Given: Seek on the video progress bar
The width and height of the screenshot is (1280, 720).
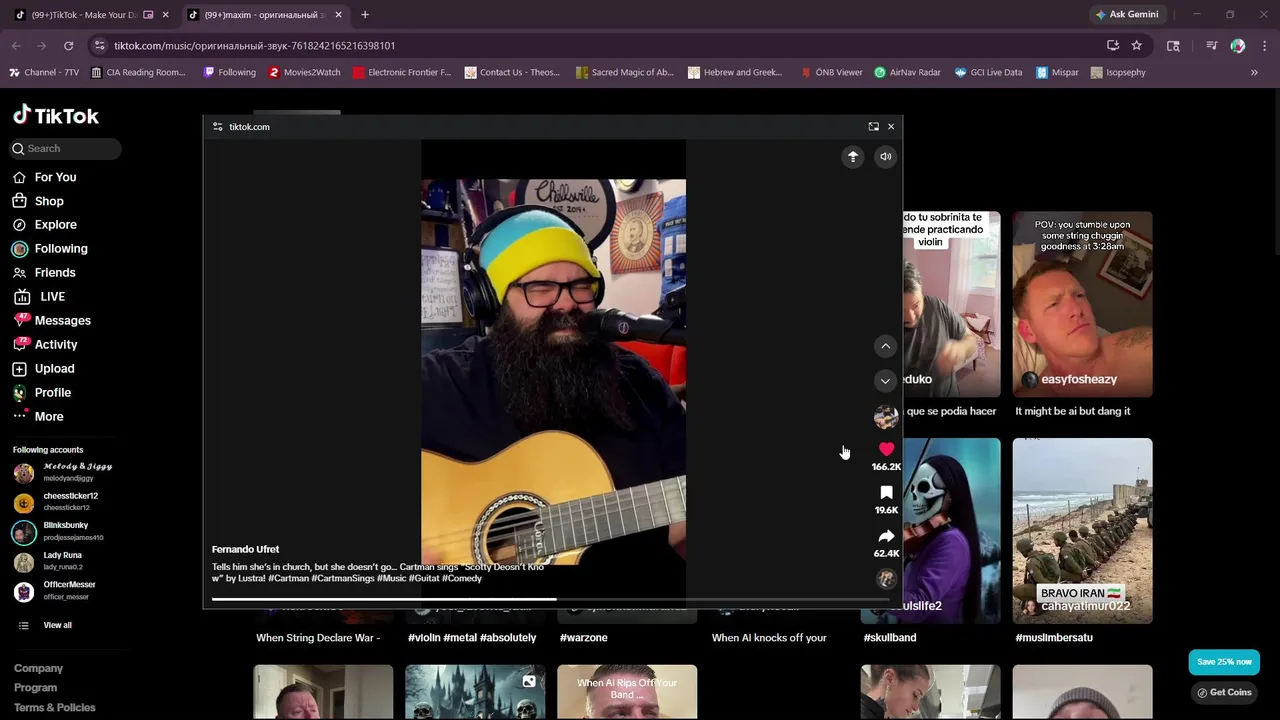Looking at the screenshot, I should (550, 599).
